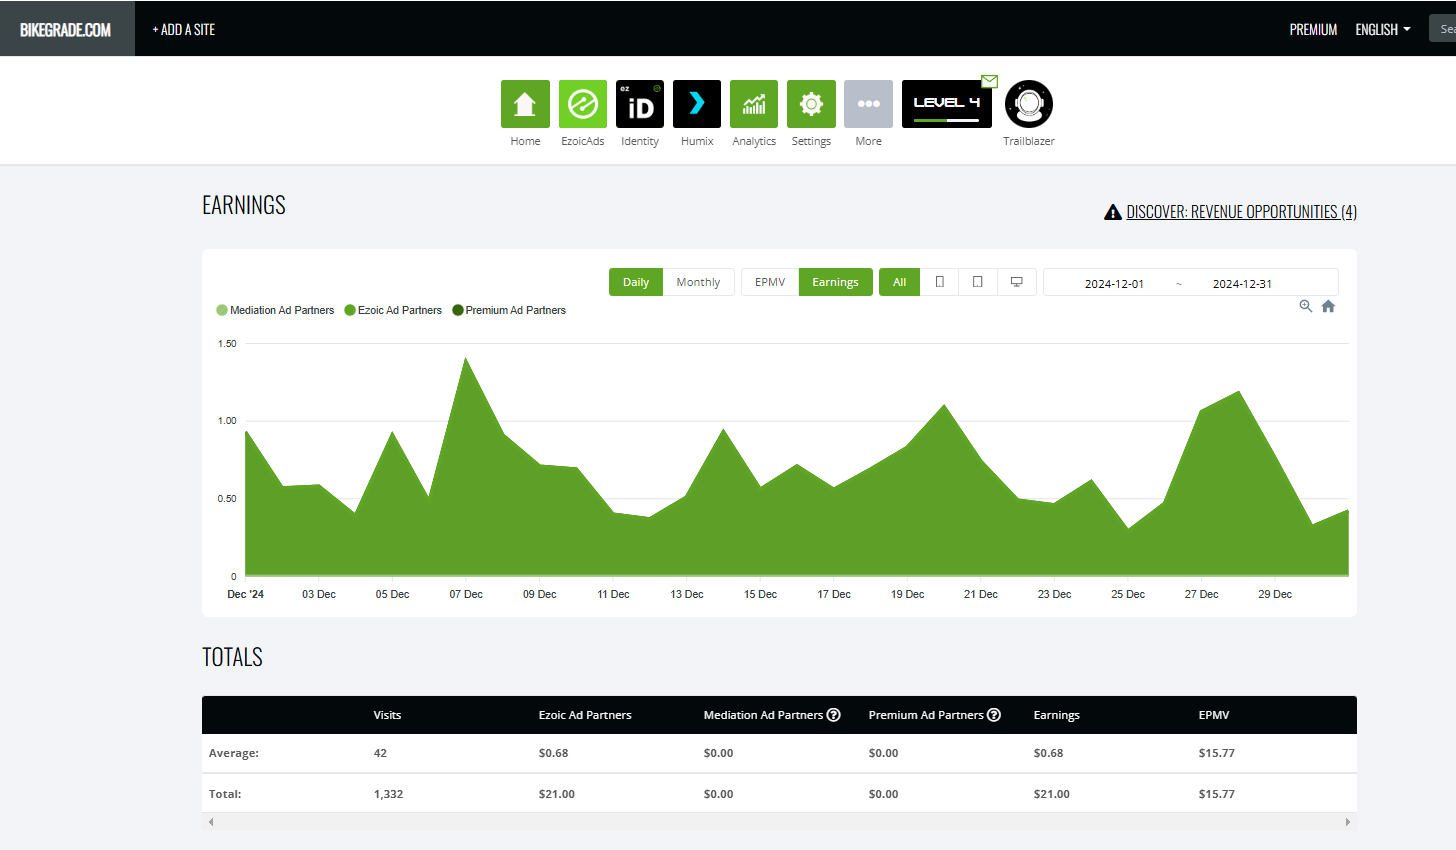Click the average visits value 42
Image resolution: width=1456 pixels, height=850 pixels.
380,753
